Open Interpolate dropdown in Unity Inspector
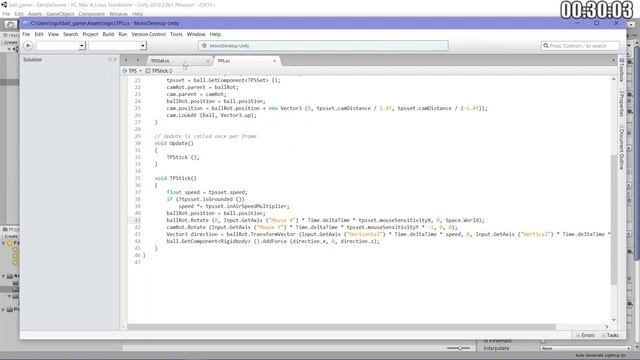 585,348
